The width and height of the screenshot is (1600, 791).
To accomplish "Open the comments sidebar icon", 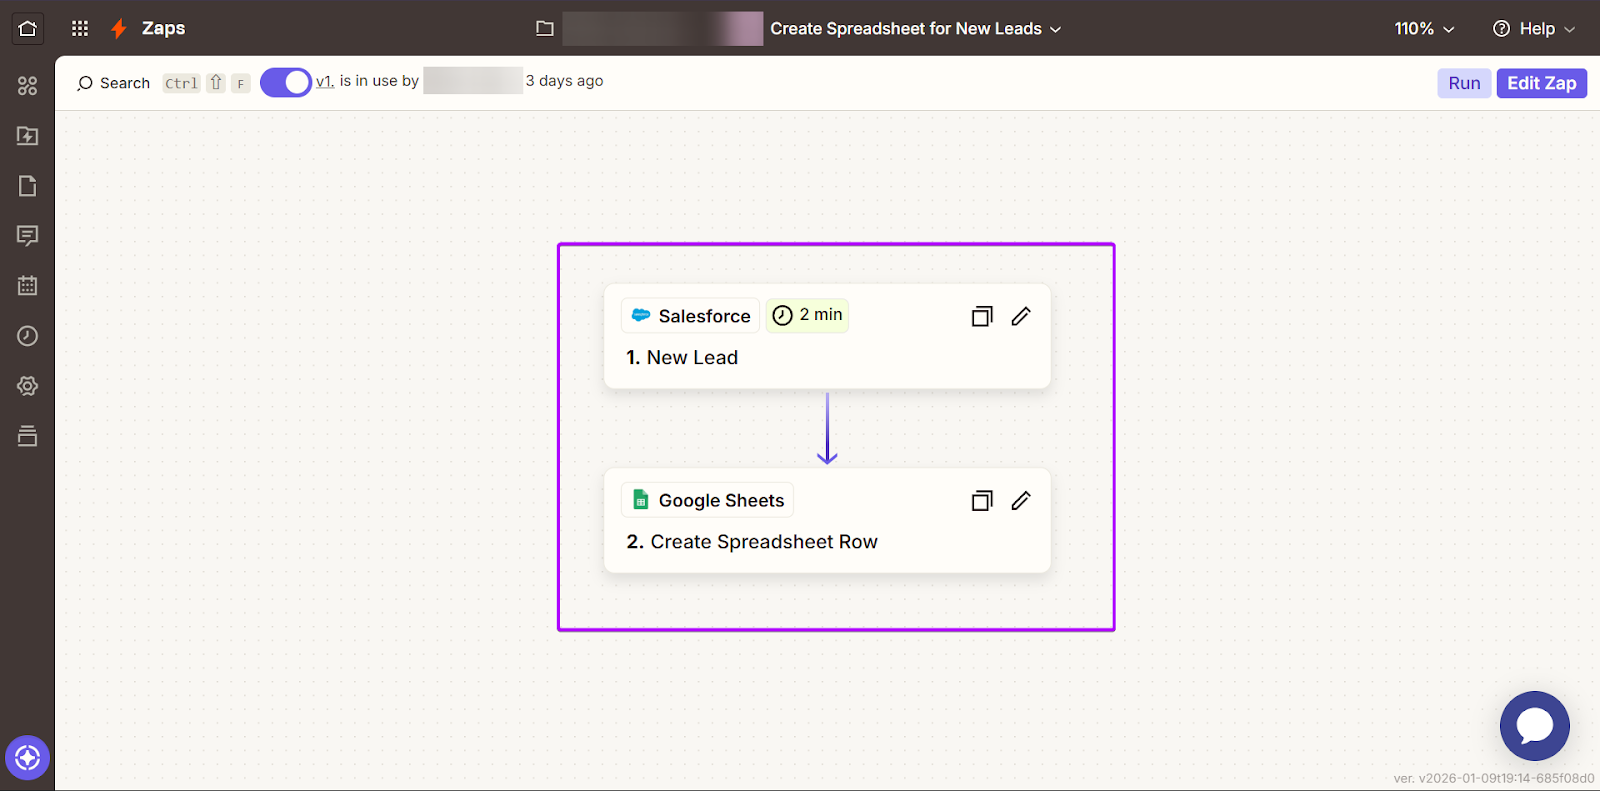I will point(28,236).
